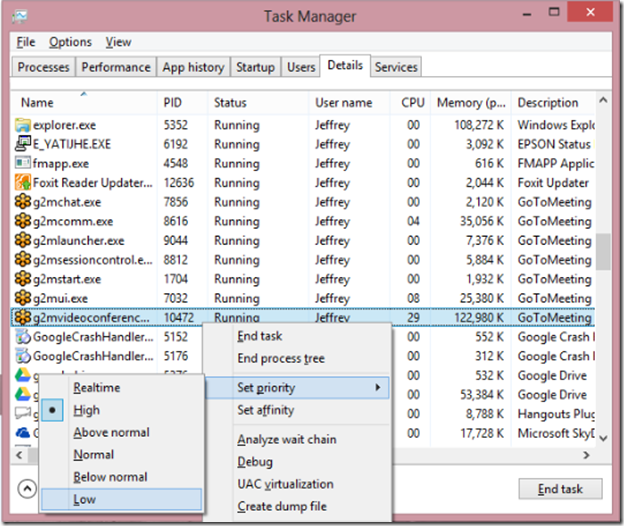Click the fmapp.exe process icon
This screenshot has width=624, height=526.
click(23, 163)
